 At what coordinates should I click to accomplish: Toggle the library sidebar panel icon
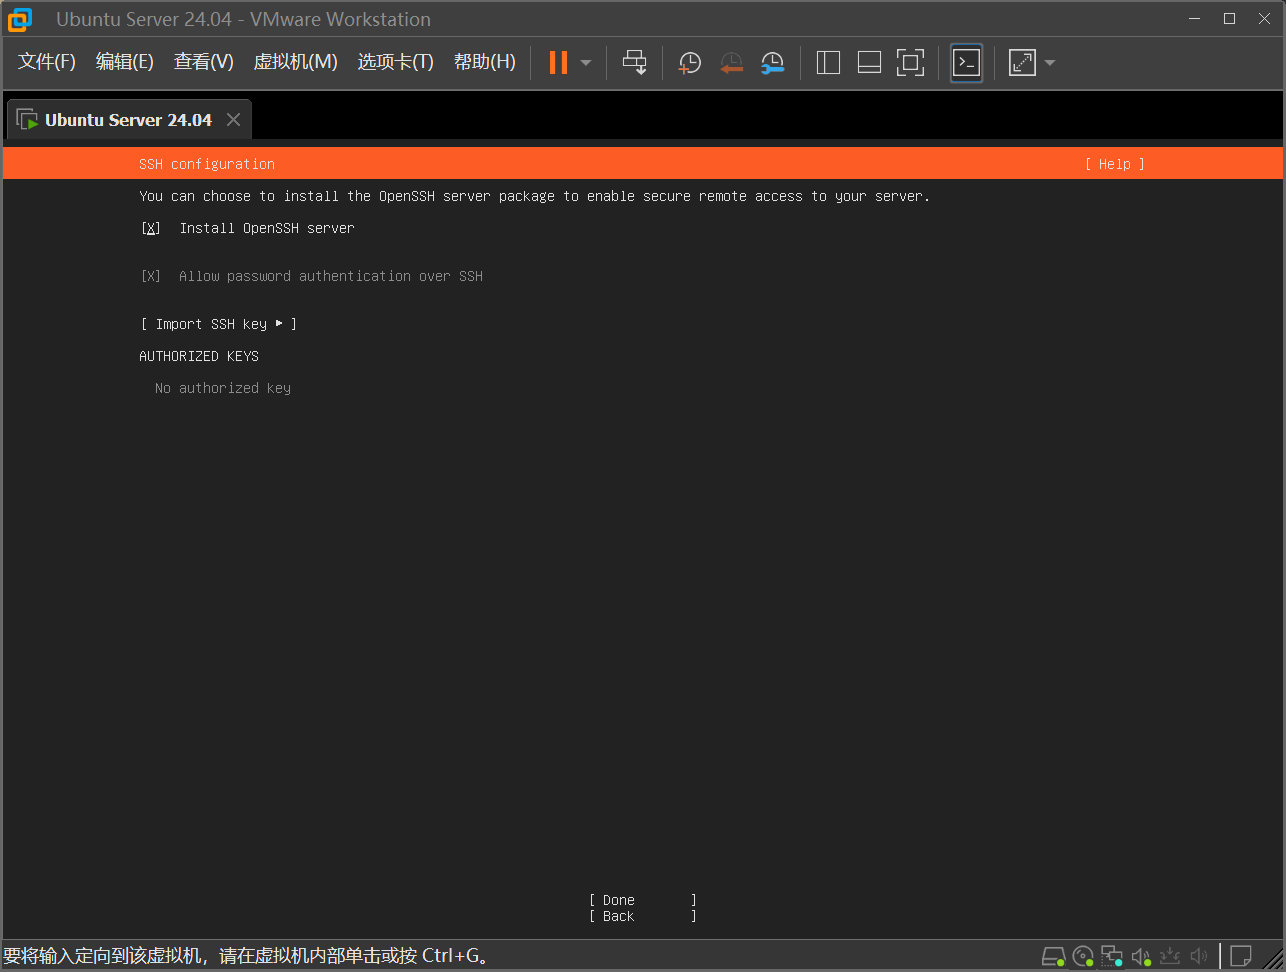coord(828,62)
